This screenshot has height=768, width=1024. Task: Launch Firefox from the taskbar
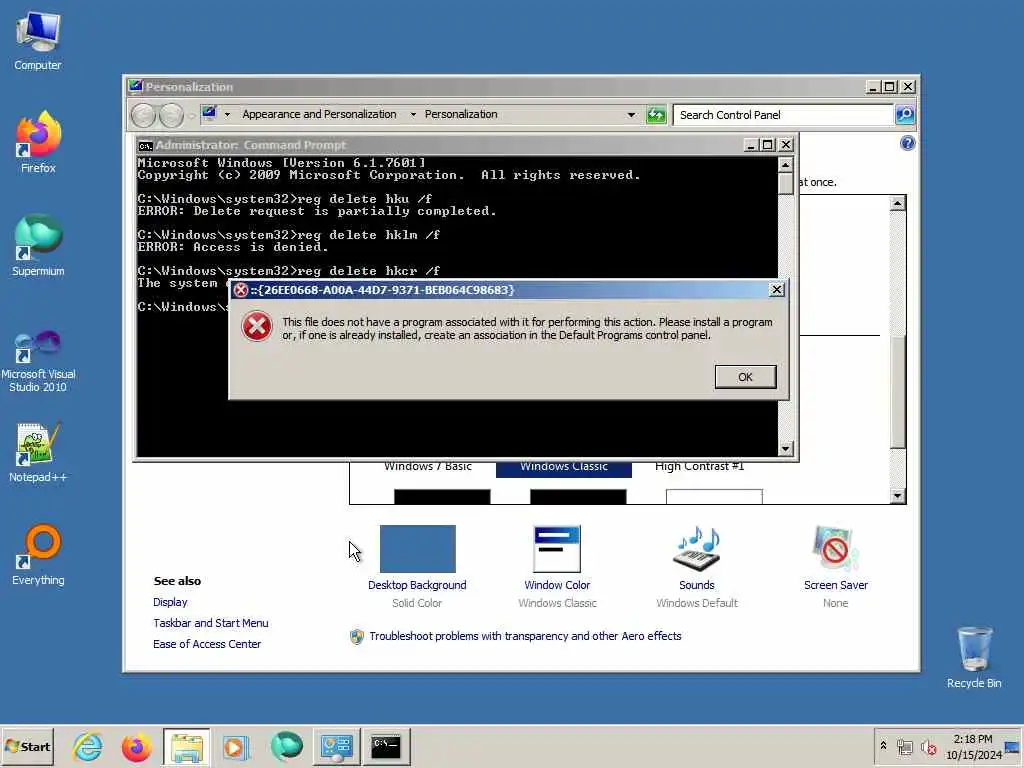click(x=136, y=746)
